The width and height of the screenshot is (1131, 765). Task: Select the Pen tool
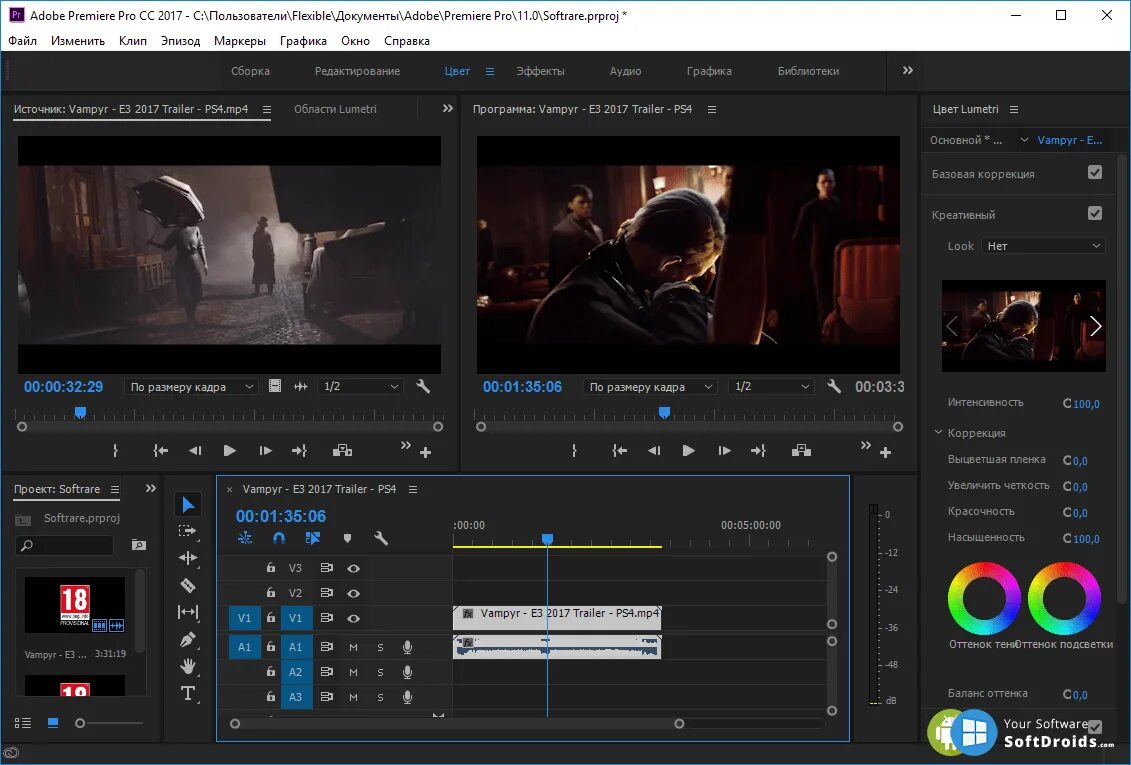(188, 639)
